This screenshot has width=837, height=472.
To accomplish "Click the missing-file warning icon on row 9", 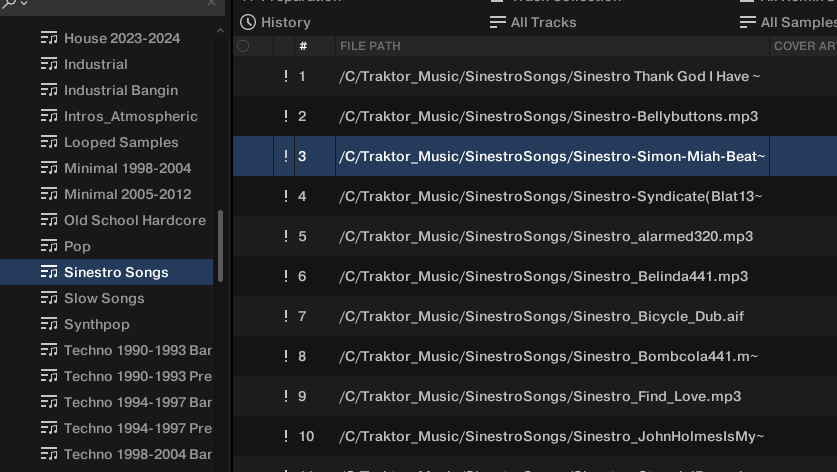I will point(286,396).
